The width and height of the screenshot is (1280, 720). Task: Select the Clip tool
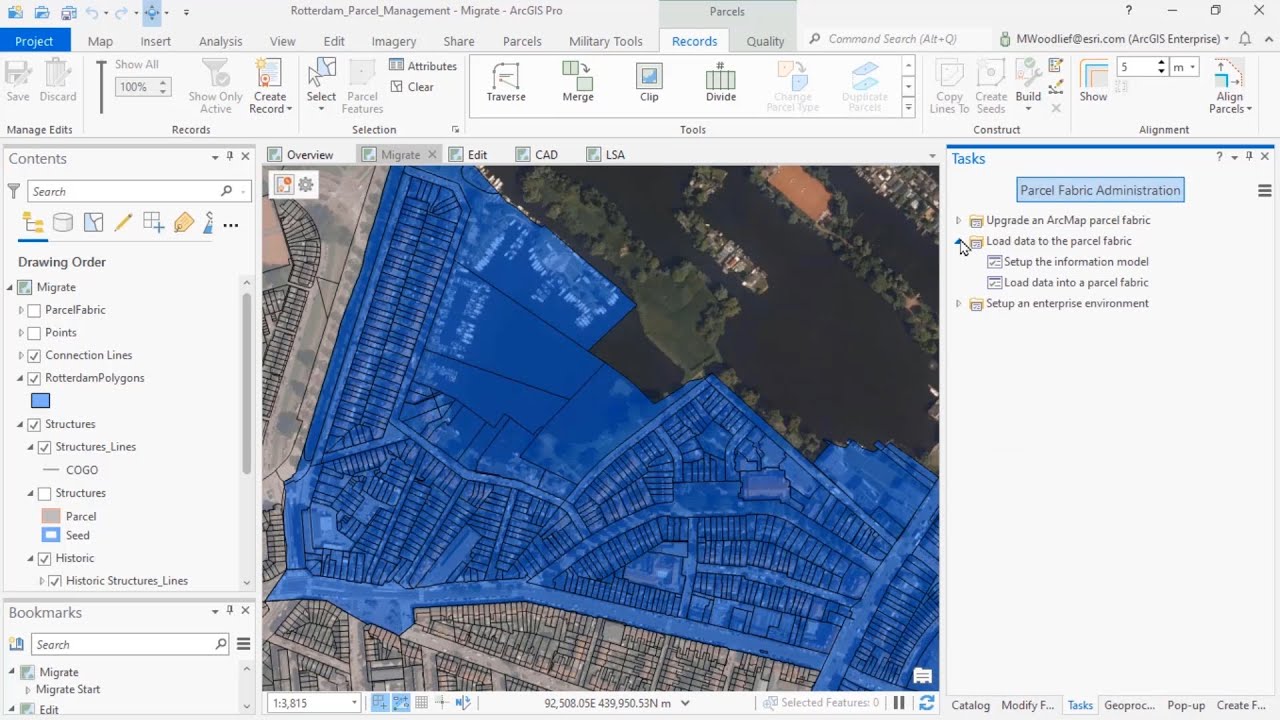(x=649, y=82)
